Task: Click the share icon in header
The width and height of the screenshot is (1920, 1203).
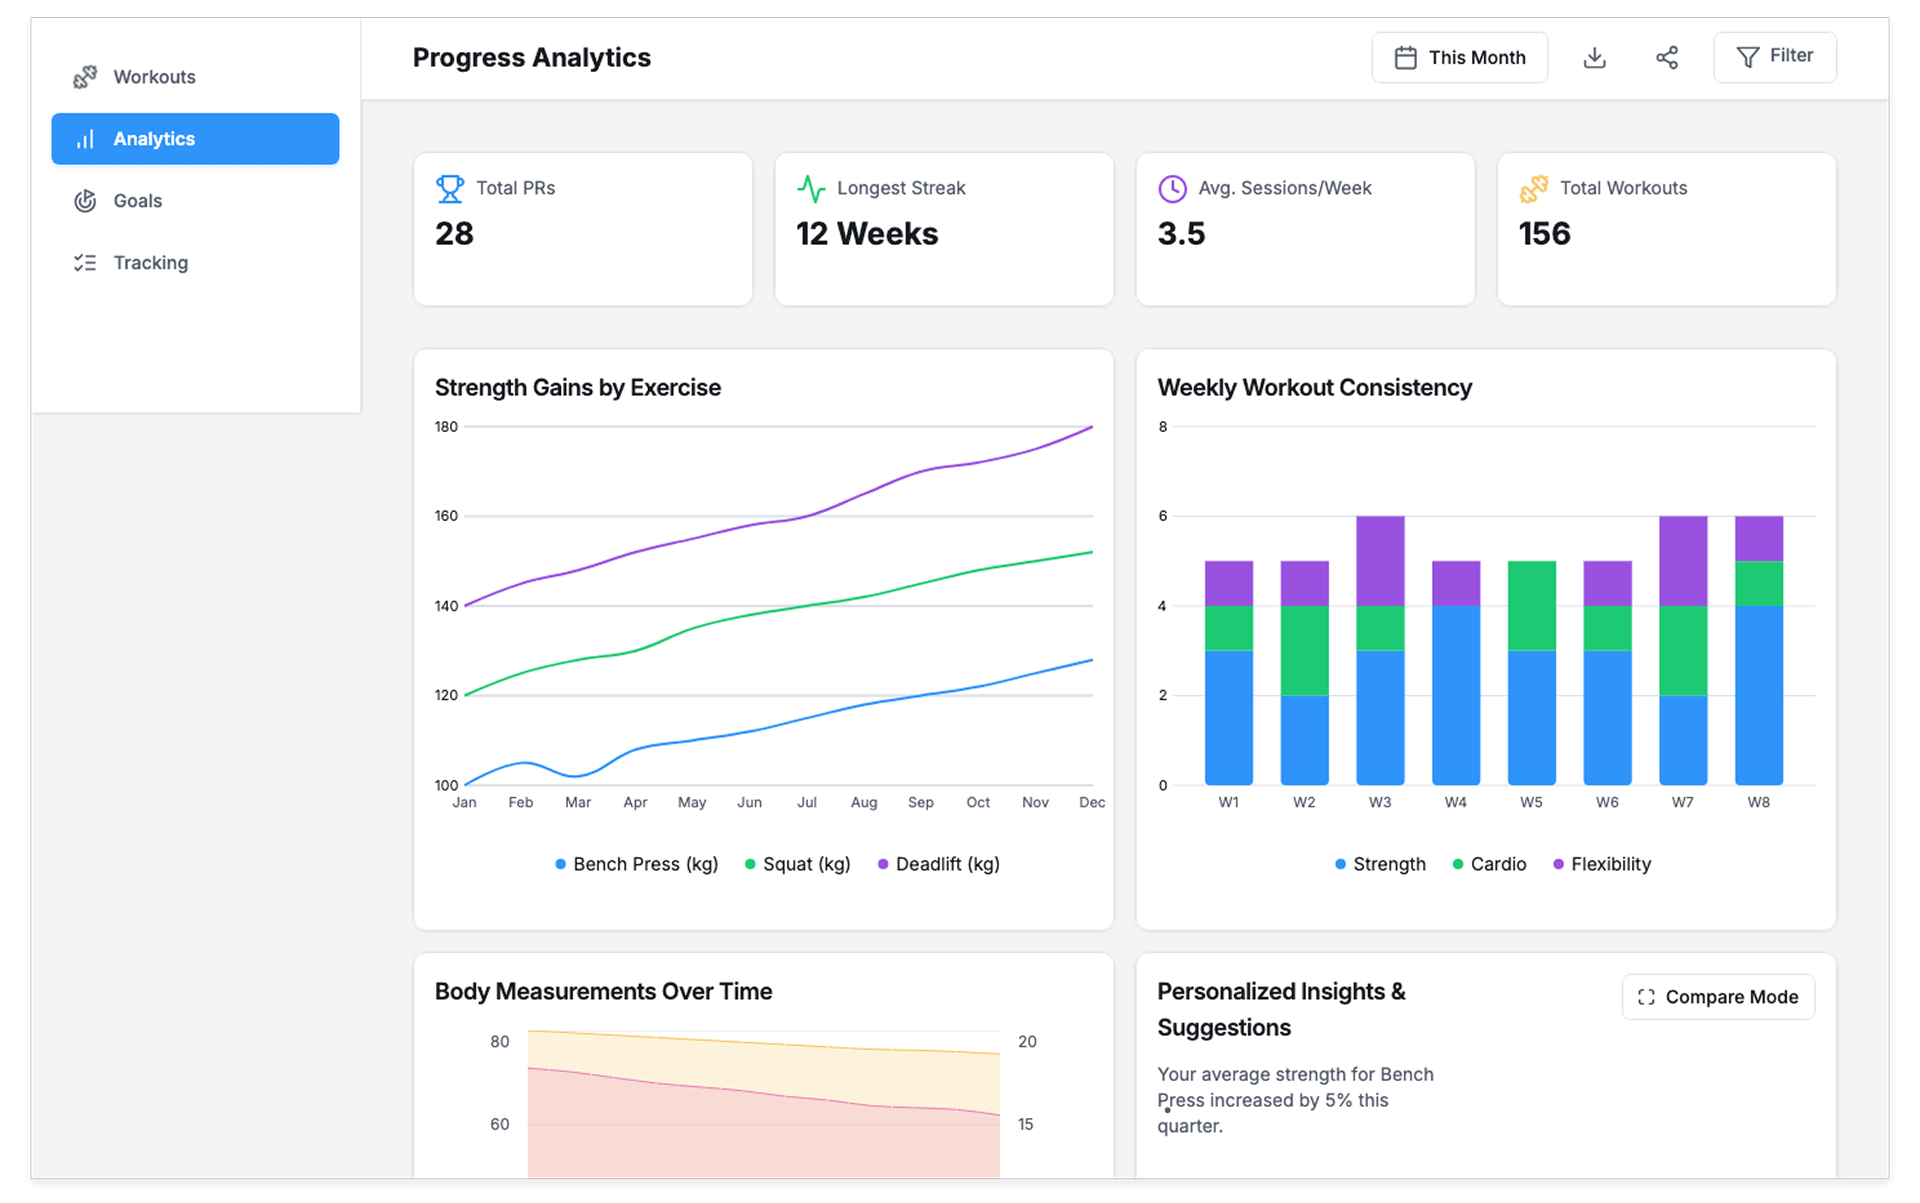Action: pos(1666,58)
